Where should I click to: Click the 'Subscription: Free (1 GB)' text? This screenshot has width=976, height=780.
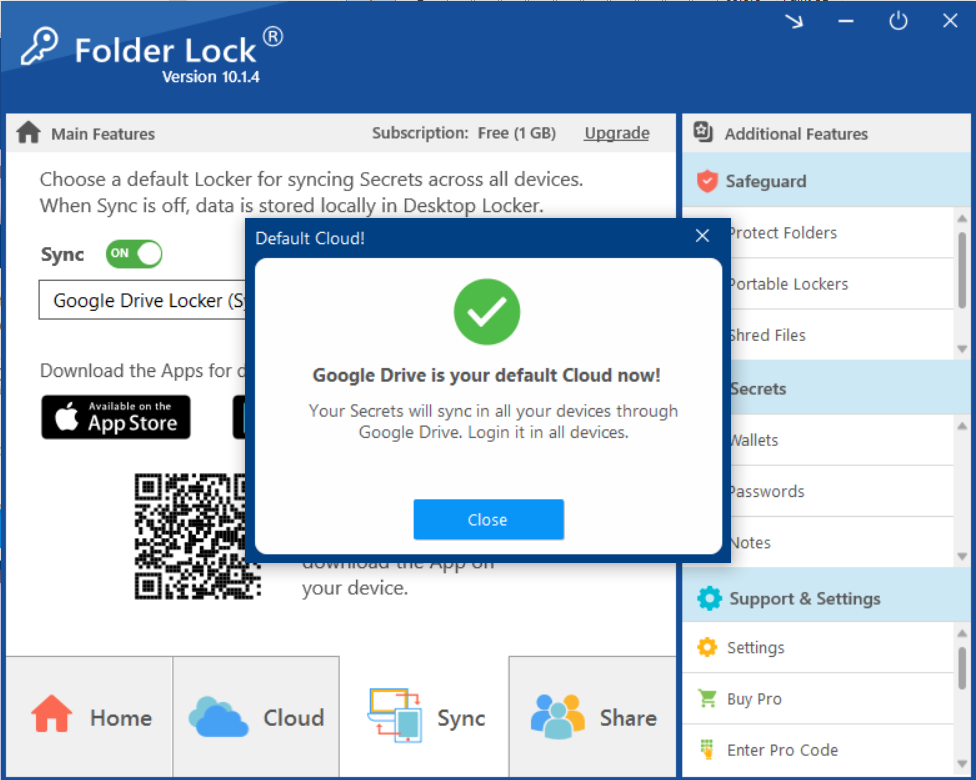pyautogui.click(x=464, y=133)
